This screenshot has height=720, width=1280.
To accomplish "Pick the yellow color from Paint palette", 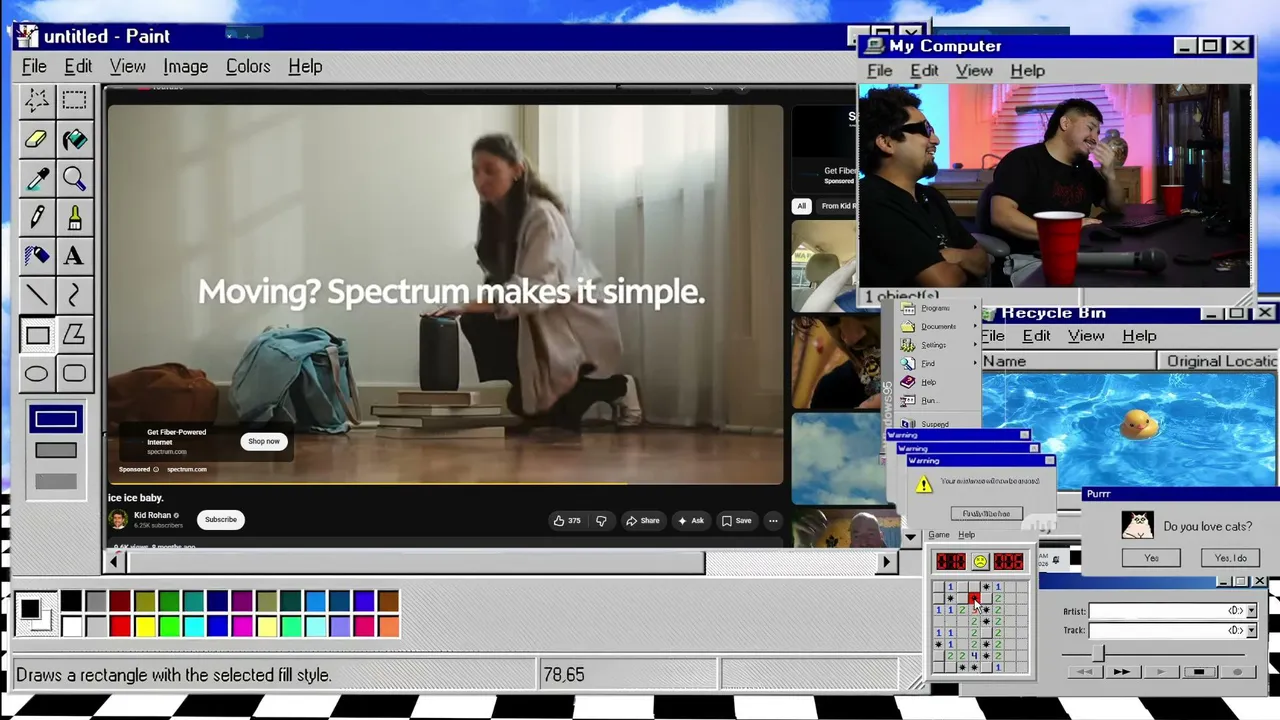I will (x=145, y=627).
